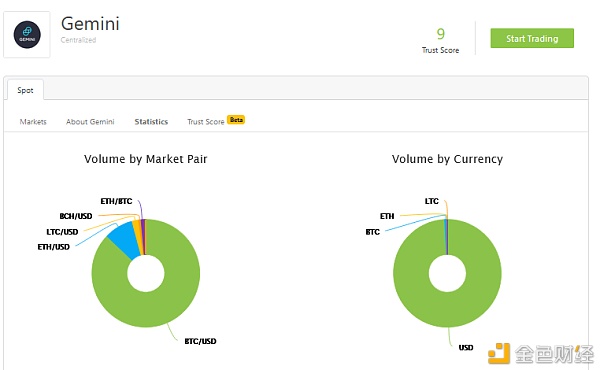600x370 pixels.
Task: Open the Markets tab
Action: click(x=33, y=122)
